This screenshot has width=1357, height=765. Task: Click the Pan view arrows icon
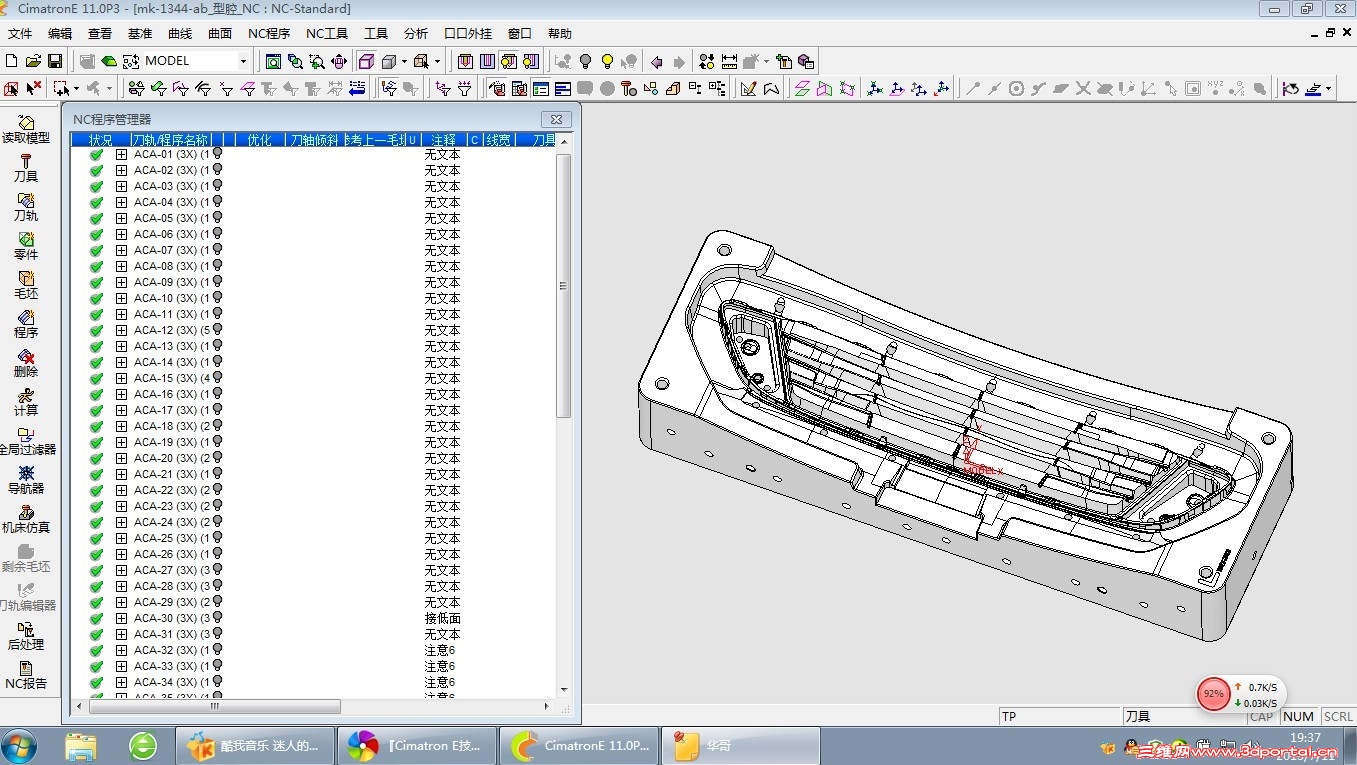click(339, 61)
